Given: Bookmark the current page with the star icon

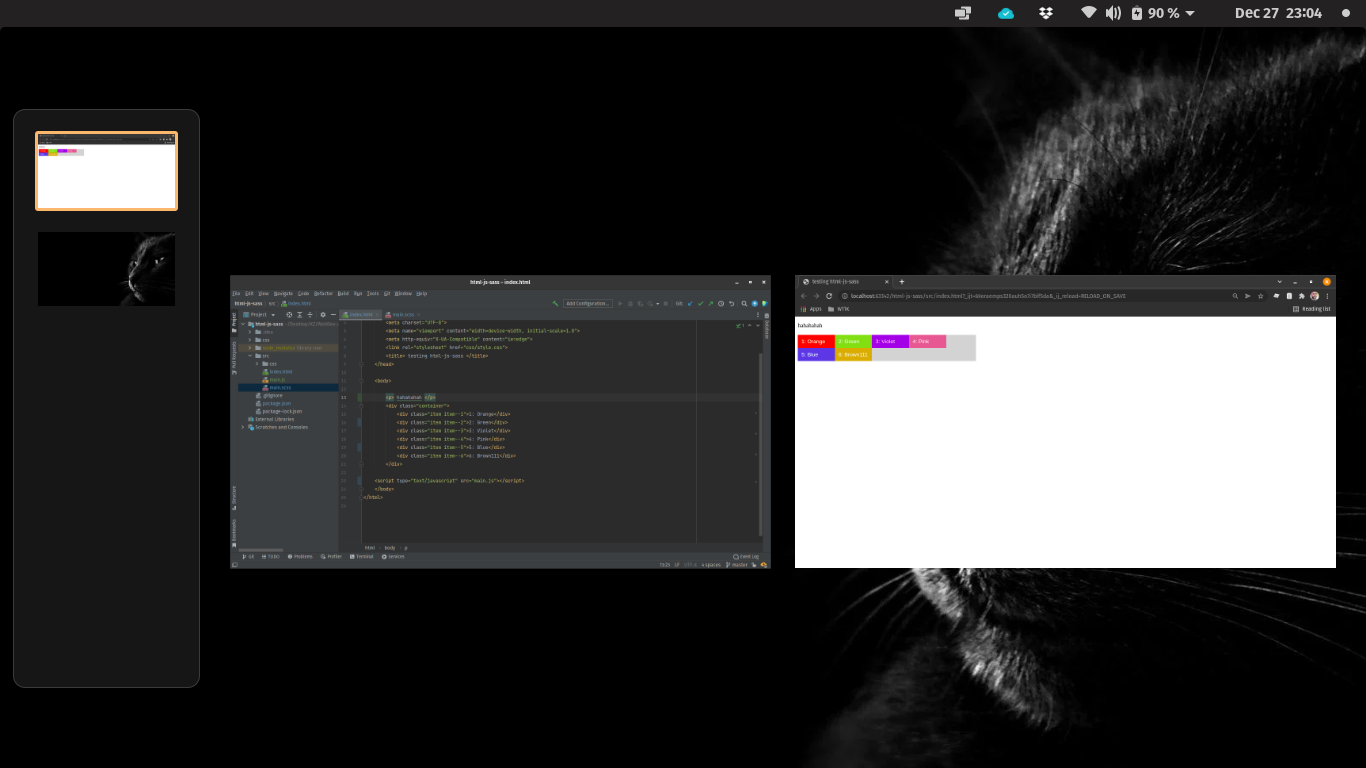Looking at the screenshot, I should click(x=1261, y=296).
